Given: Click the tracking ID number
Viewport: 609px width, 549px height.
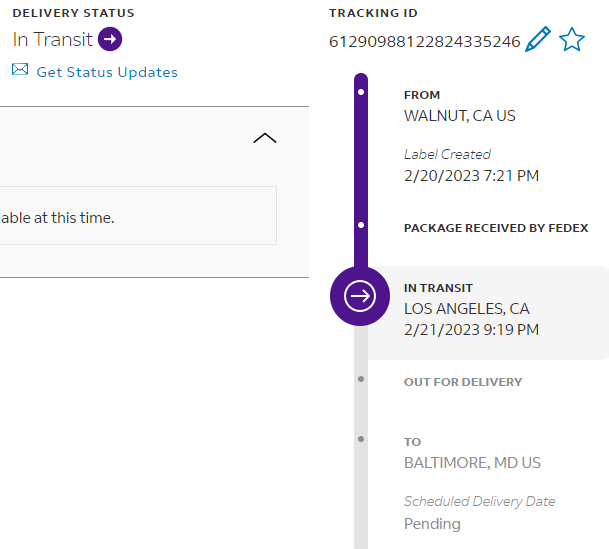Looking at the screenshot, I should coord(424,42).
